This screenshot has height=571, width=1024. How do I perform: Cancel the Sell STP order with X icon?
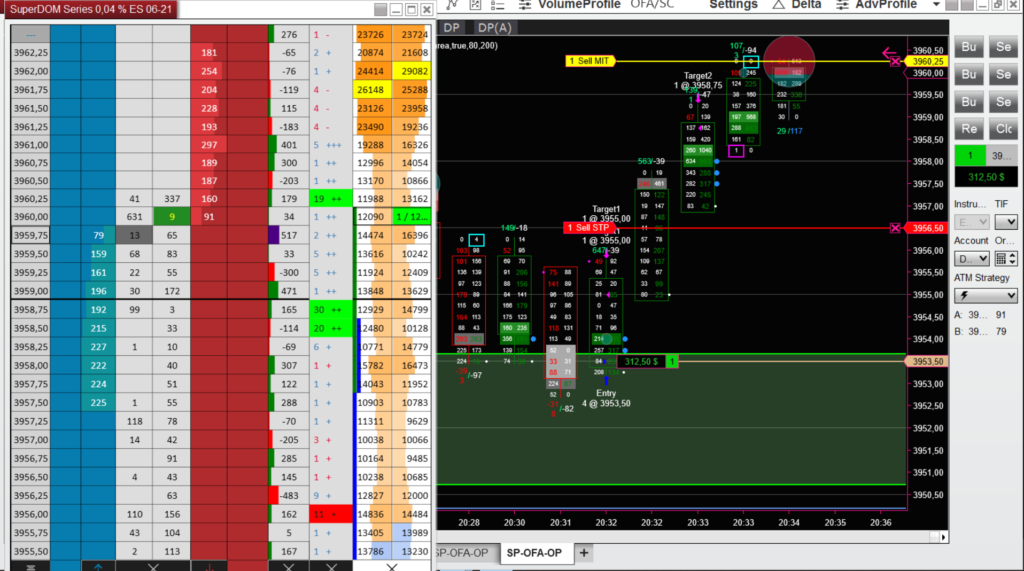tap(895, 228)
